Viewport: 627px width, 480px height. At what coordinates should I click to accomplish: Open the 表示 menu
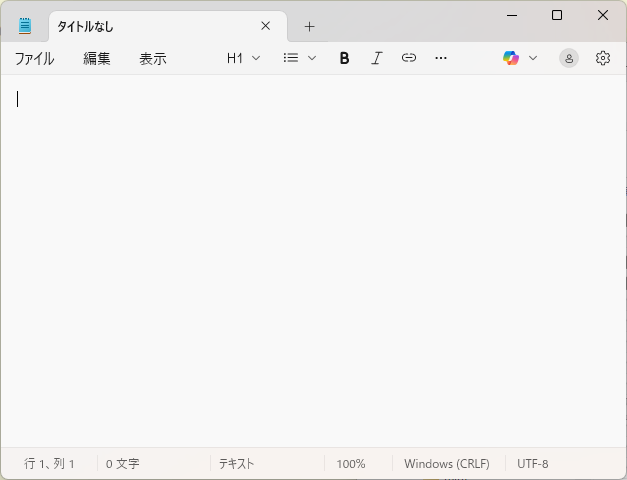pyautogui.click(x=153, y=58)
